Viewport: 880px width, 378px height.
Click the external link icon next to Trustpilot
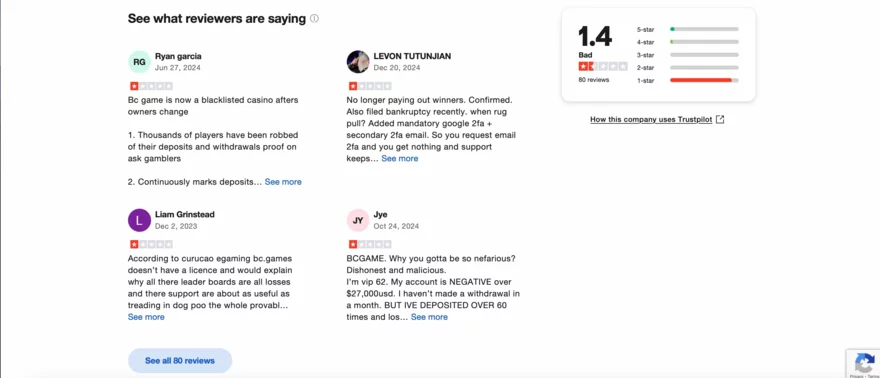click(720, 119)
